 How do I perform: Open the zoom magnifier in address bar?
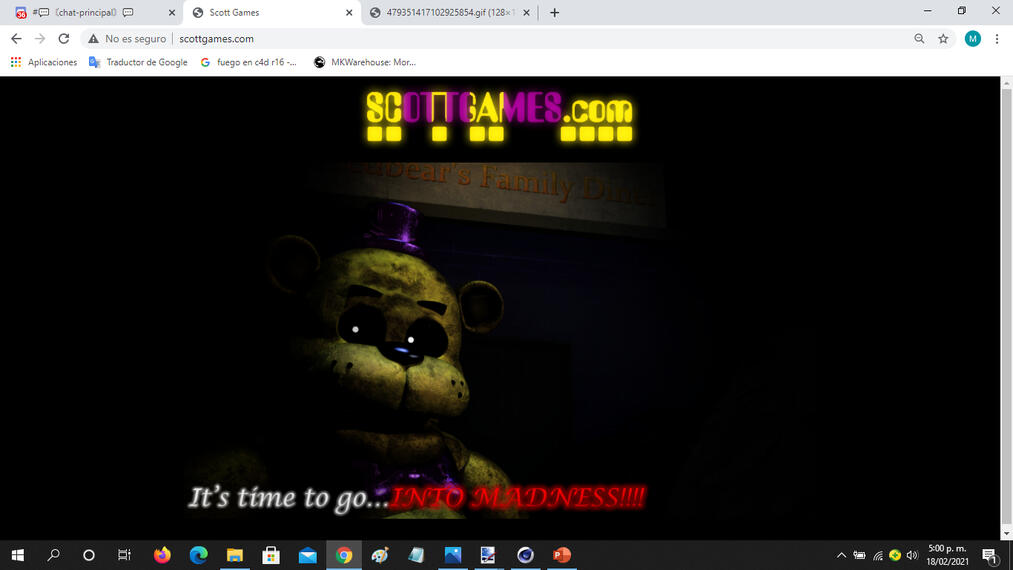(919, 39)
